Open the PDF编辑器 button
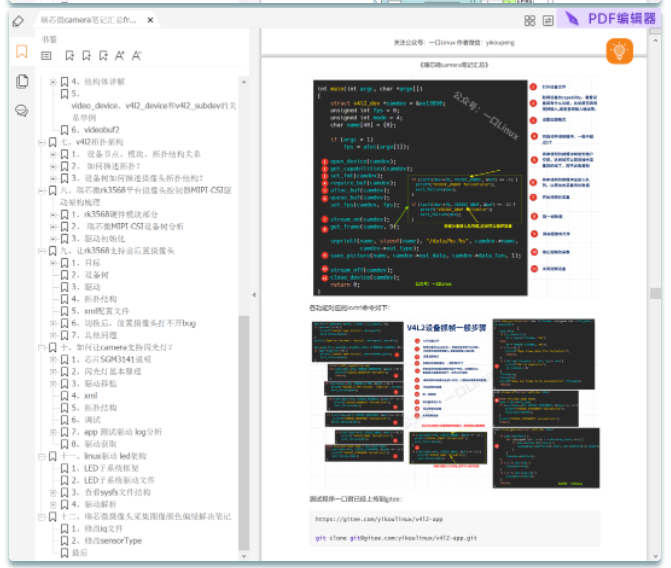Screen dimensions: 671x568 [x=611, y=19]
